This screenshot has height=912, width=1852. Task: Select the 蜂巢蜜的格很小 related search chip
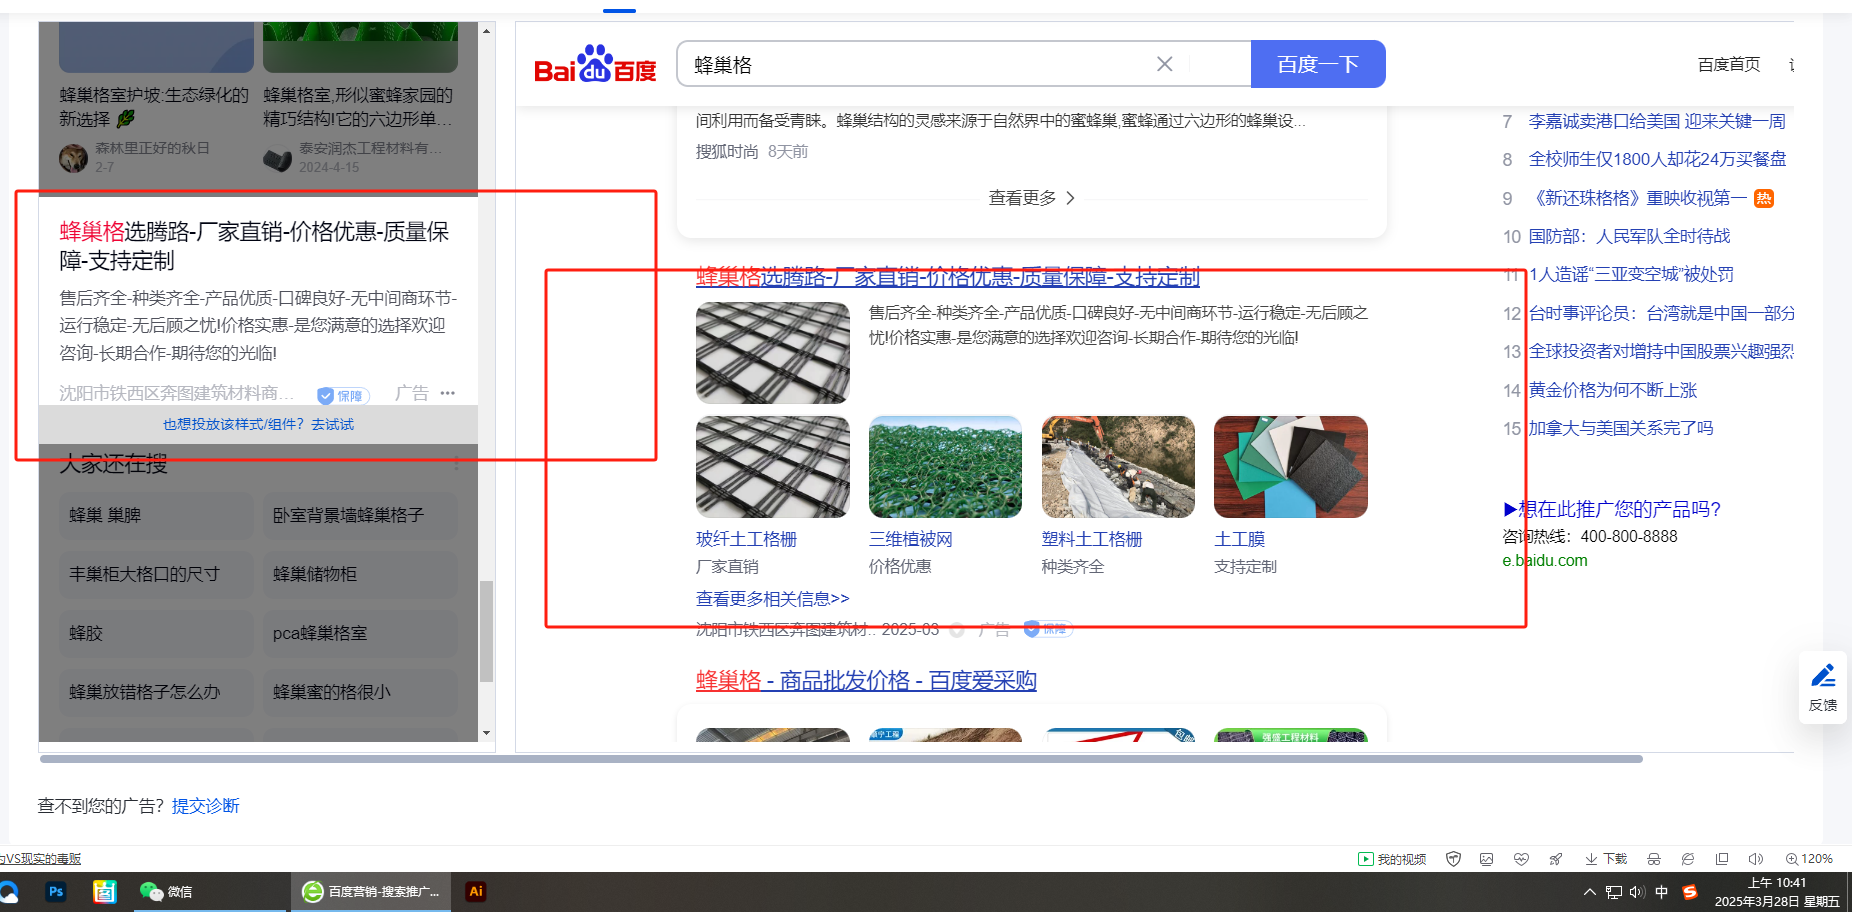(360, 692)
